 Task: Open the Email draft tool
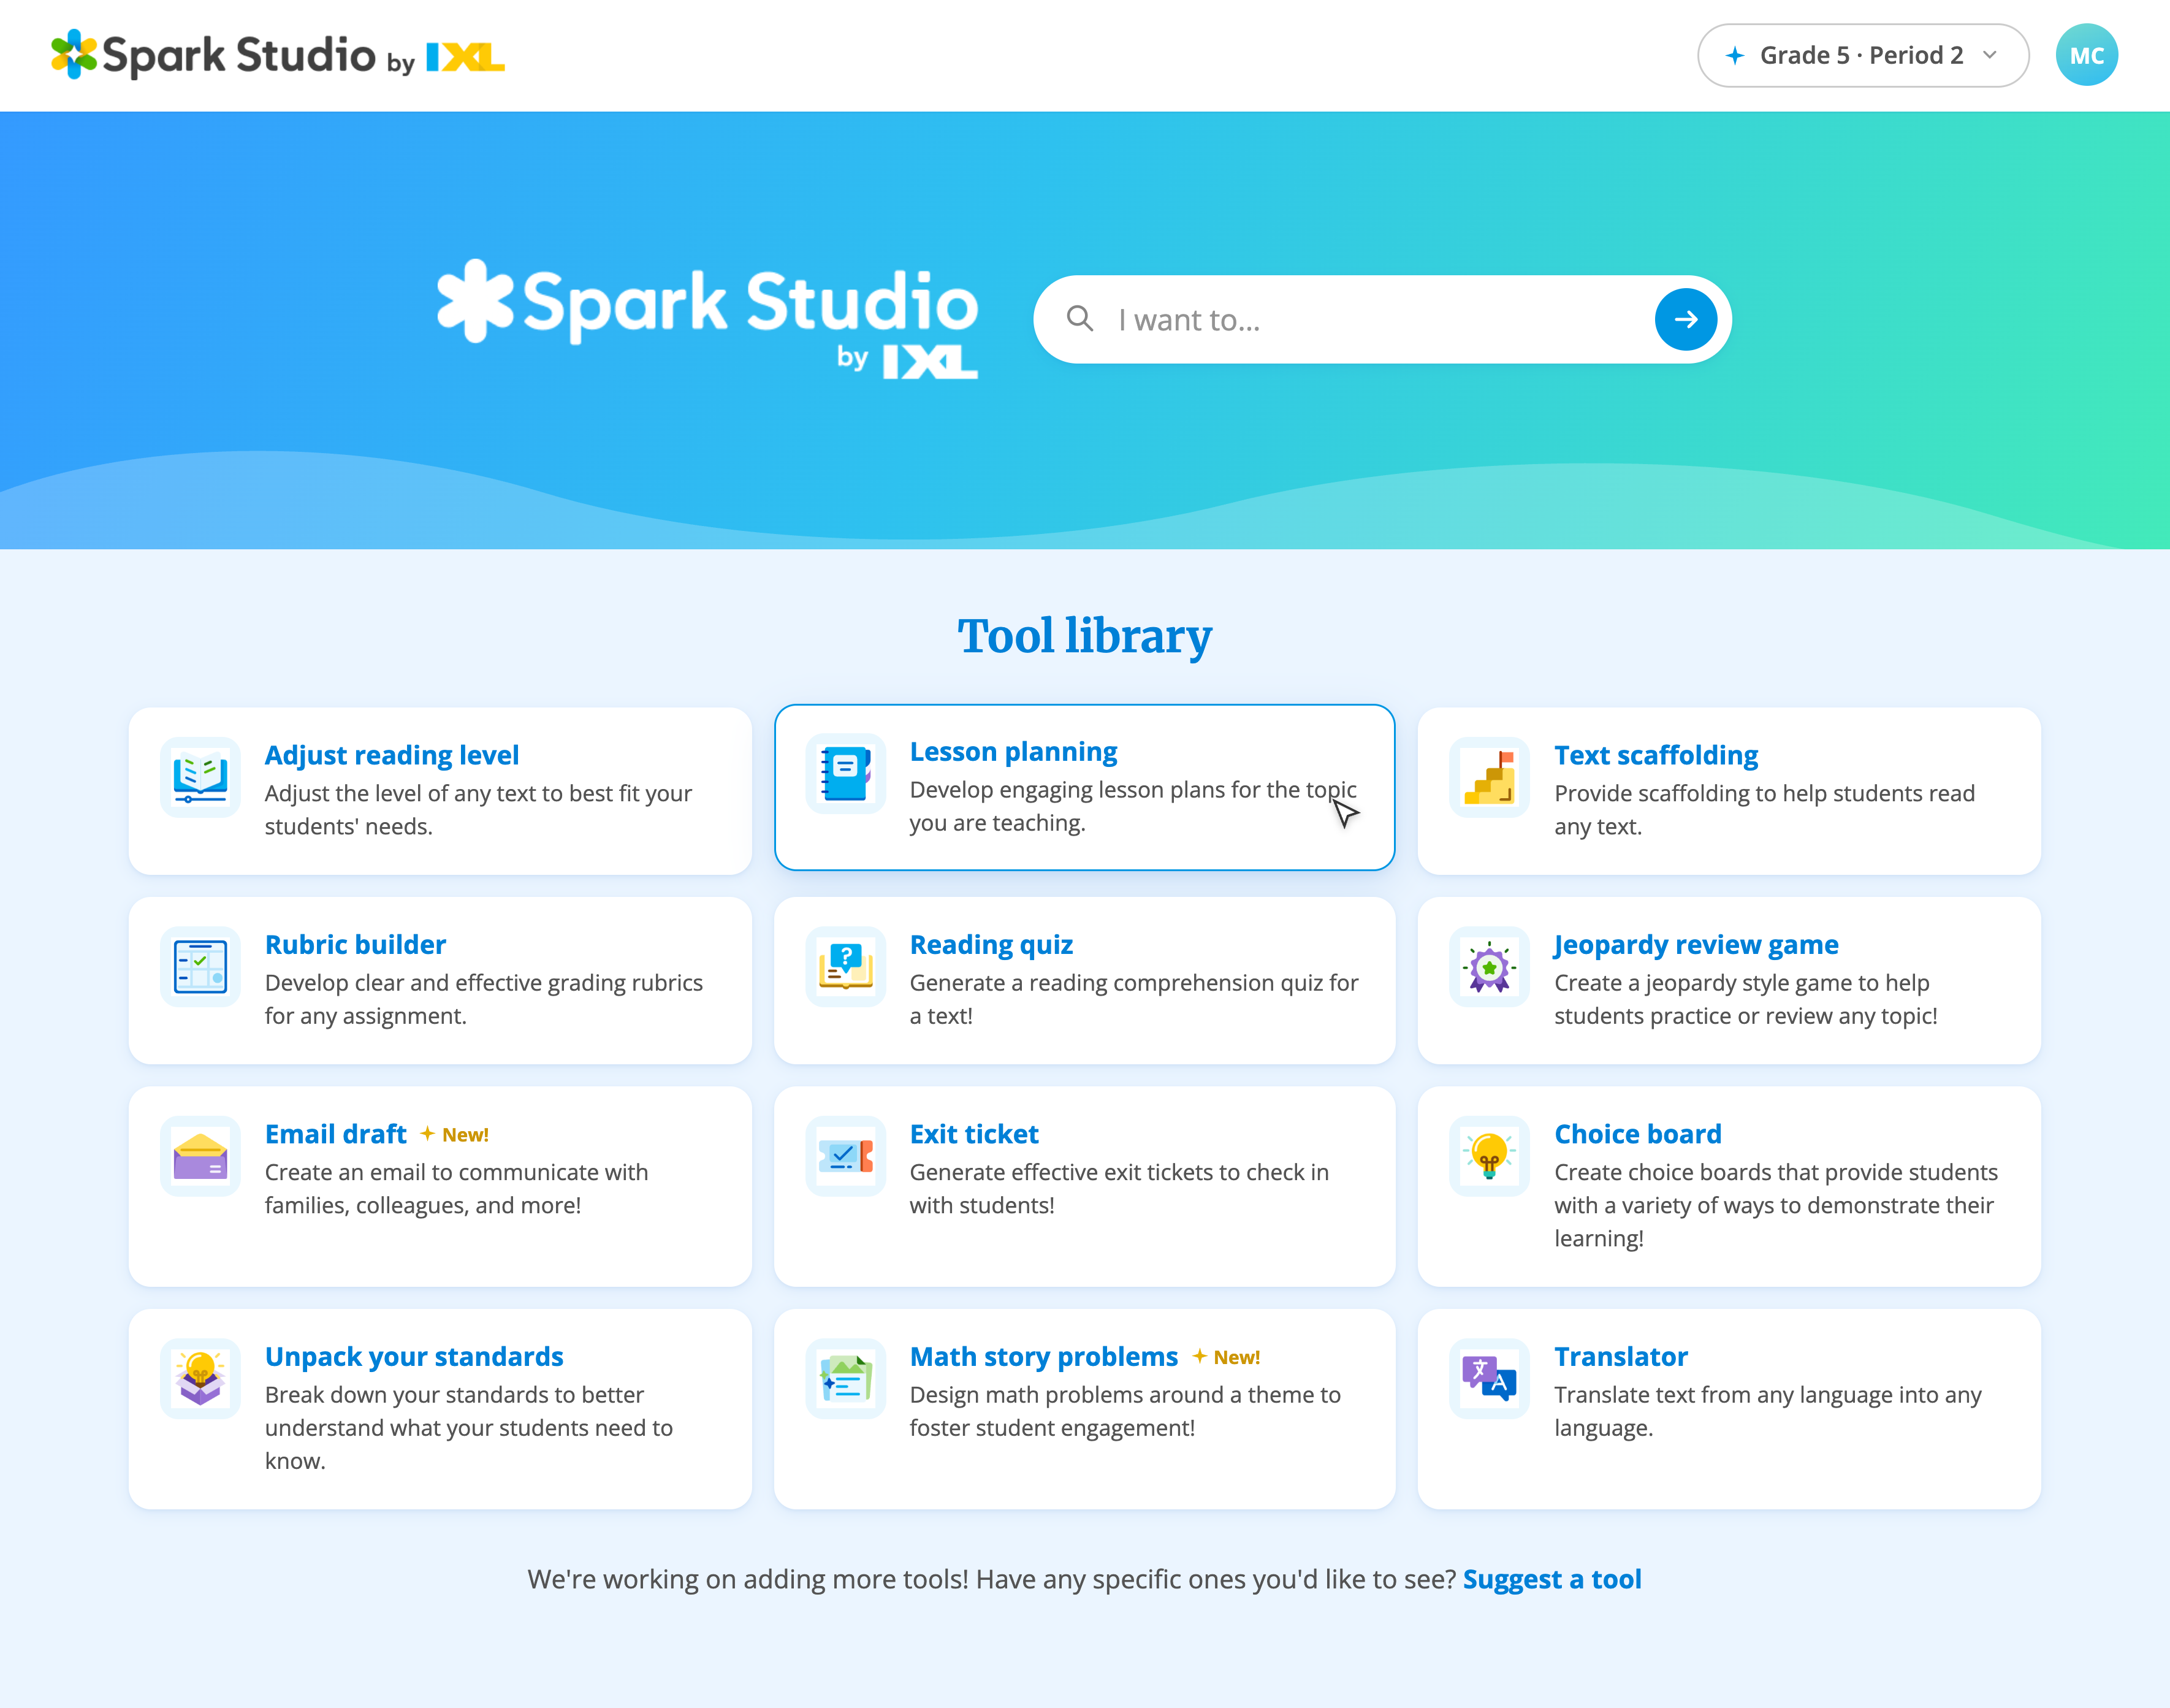[440, 1187]
